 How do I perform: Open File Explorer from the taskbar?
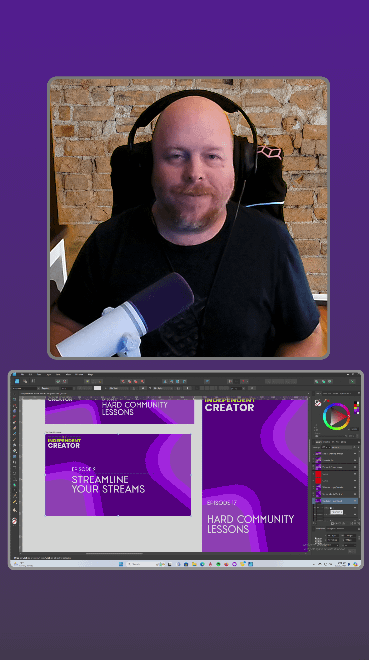pyautogui.click(x=194, y=564)
